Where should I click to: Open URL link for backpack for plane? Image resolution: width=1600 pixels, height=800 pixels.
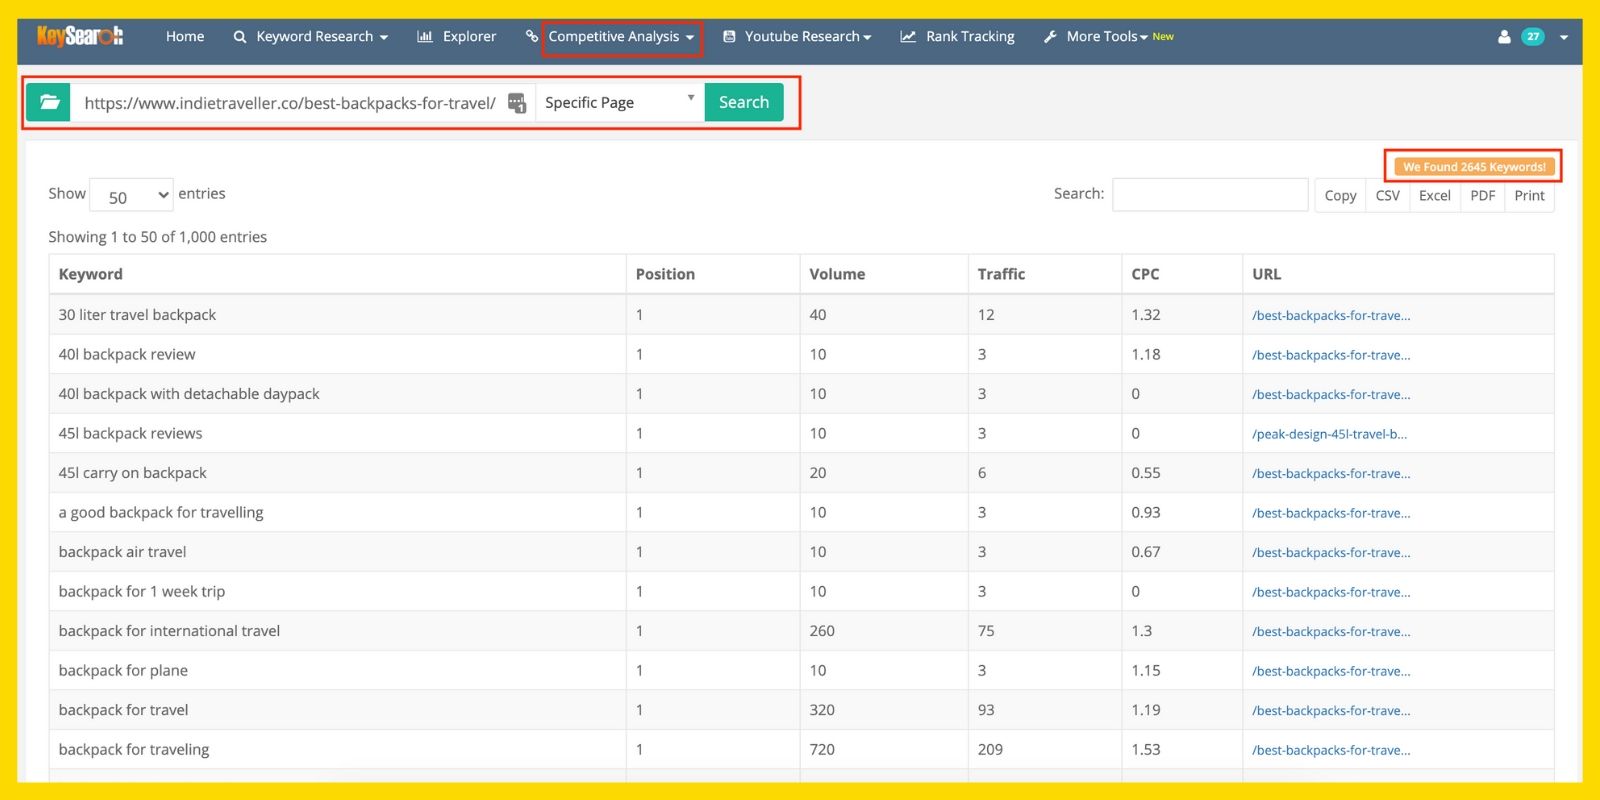1331,671
